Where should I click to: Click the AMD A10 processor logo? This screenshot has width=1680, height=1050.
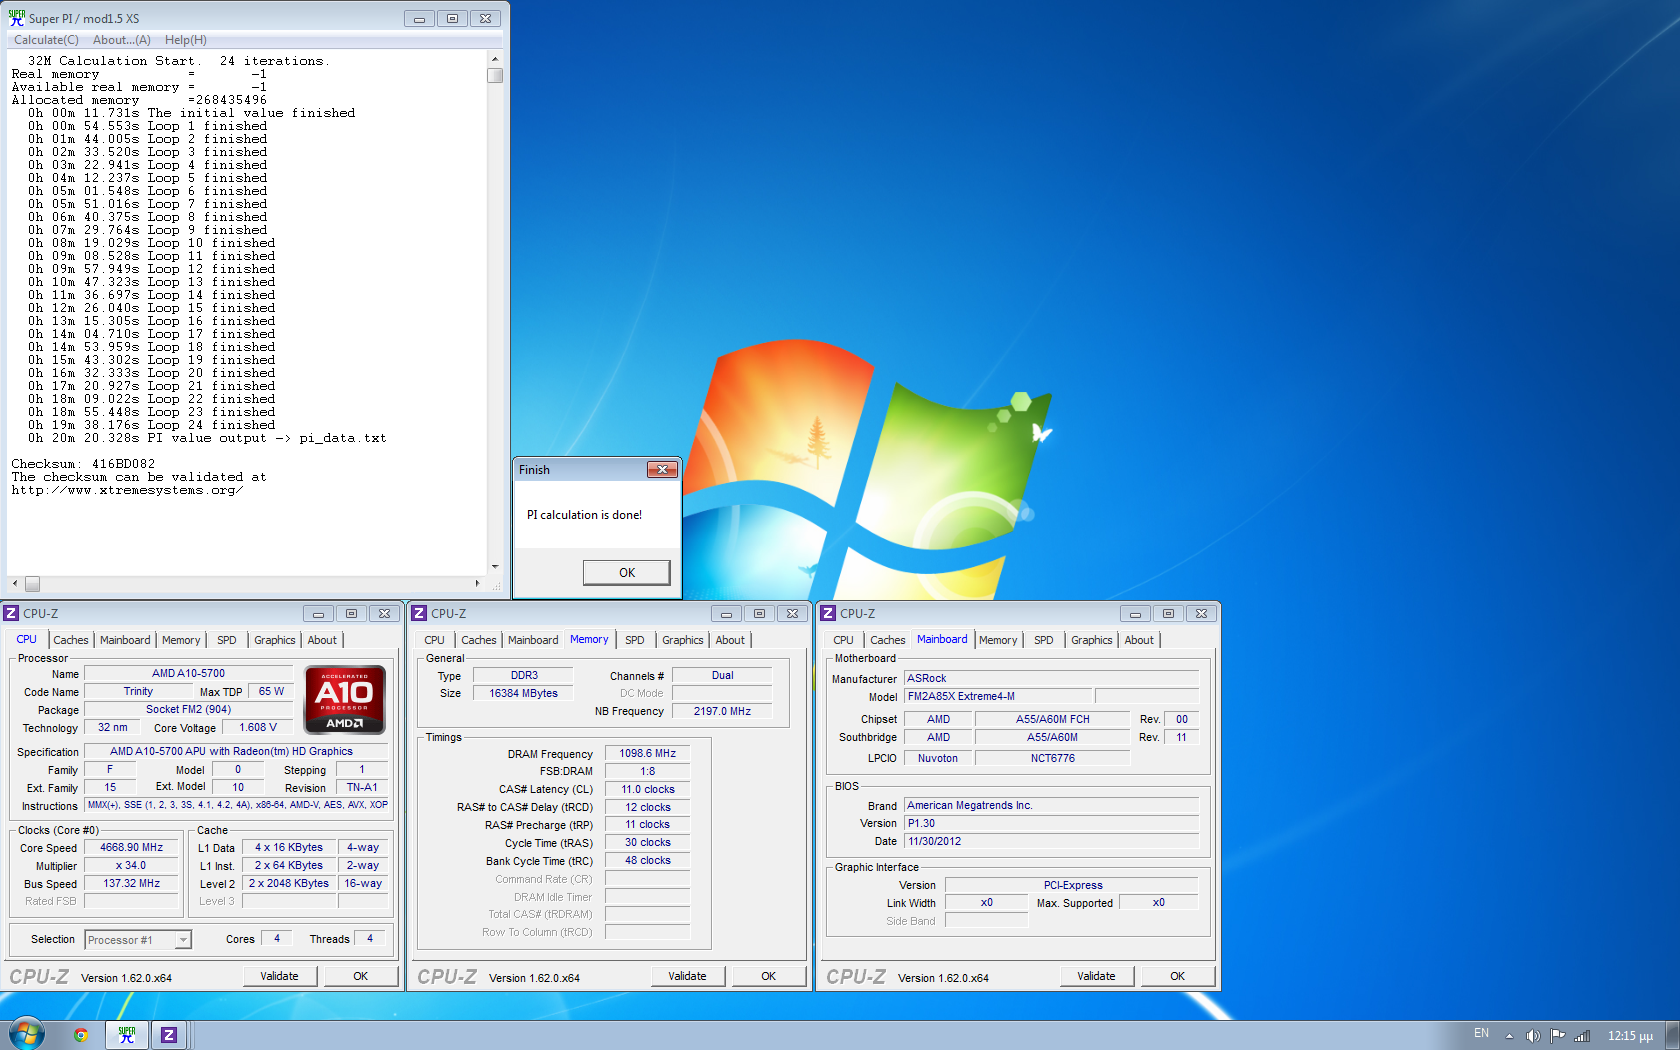point(345,700)
